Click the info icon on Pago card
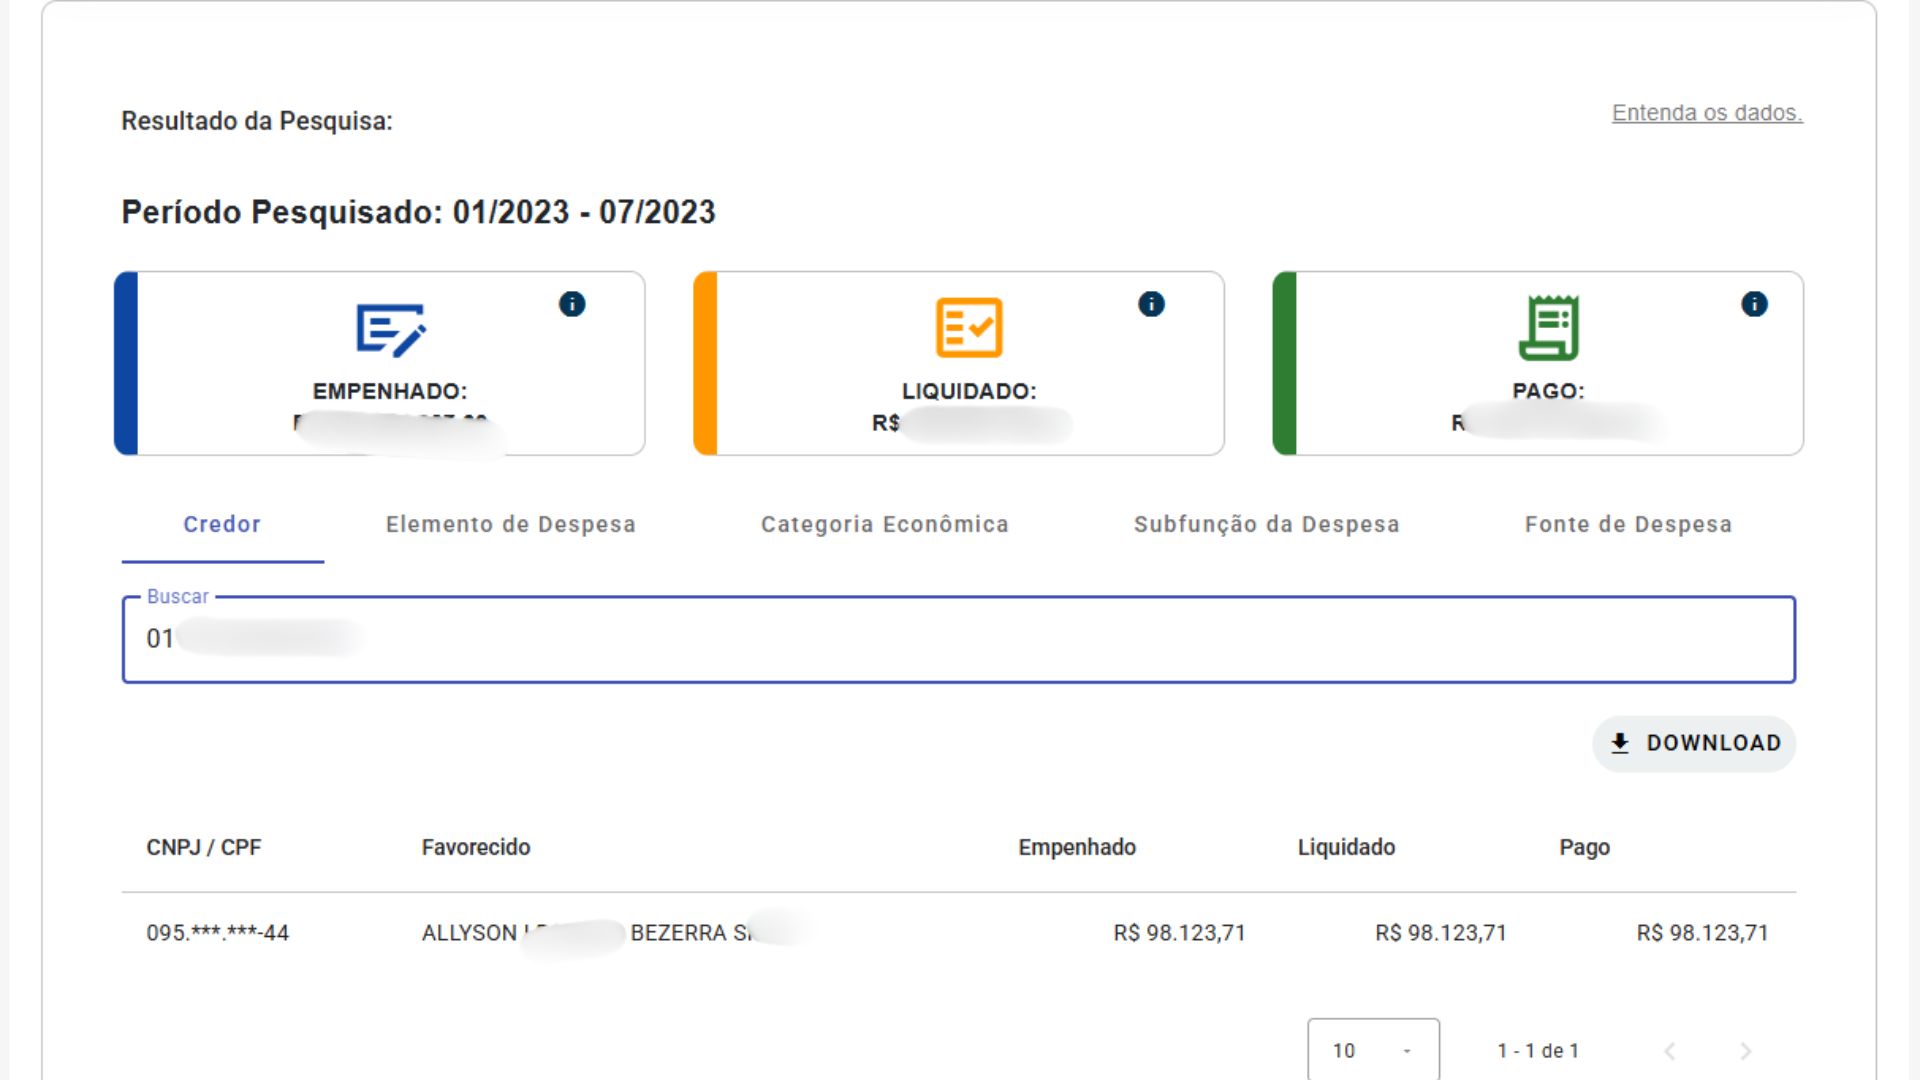Viewport: 1920px width, 1080px height. click(x=1754, y=304)
